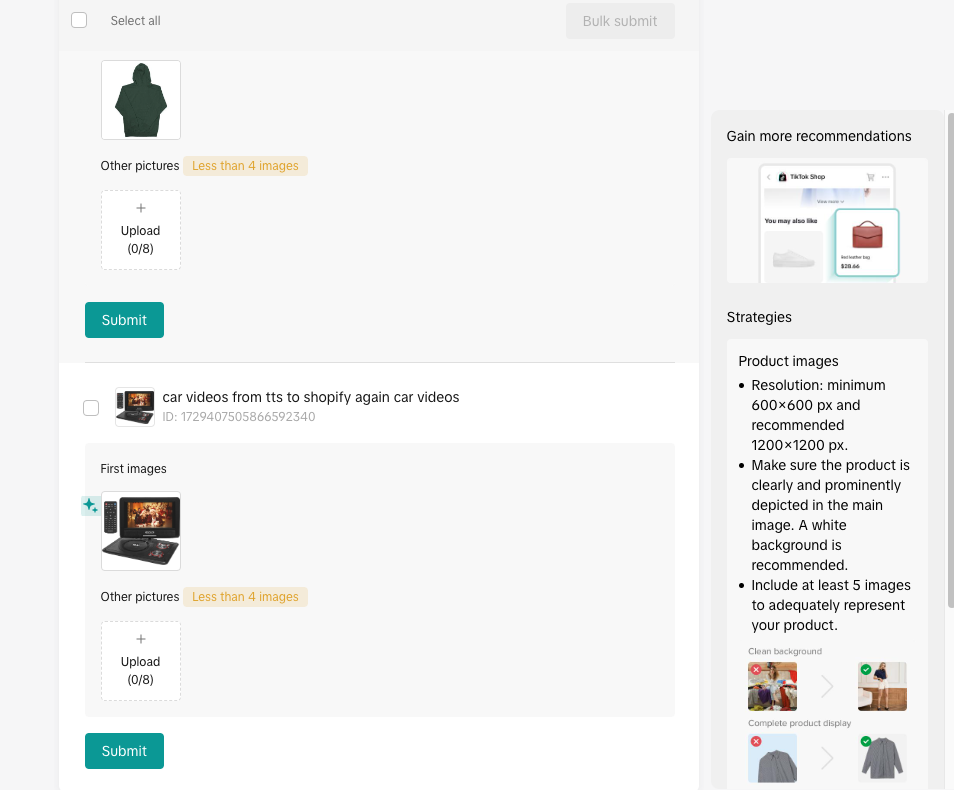
Task: Click the plus icon in second Upload box
Action: pos(141,639)
